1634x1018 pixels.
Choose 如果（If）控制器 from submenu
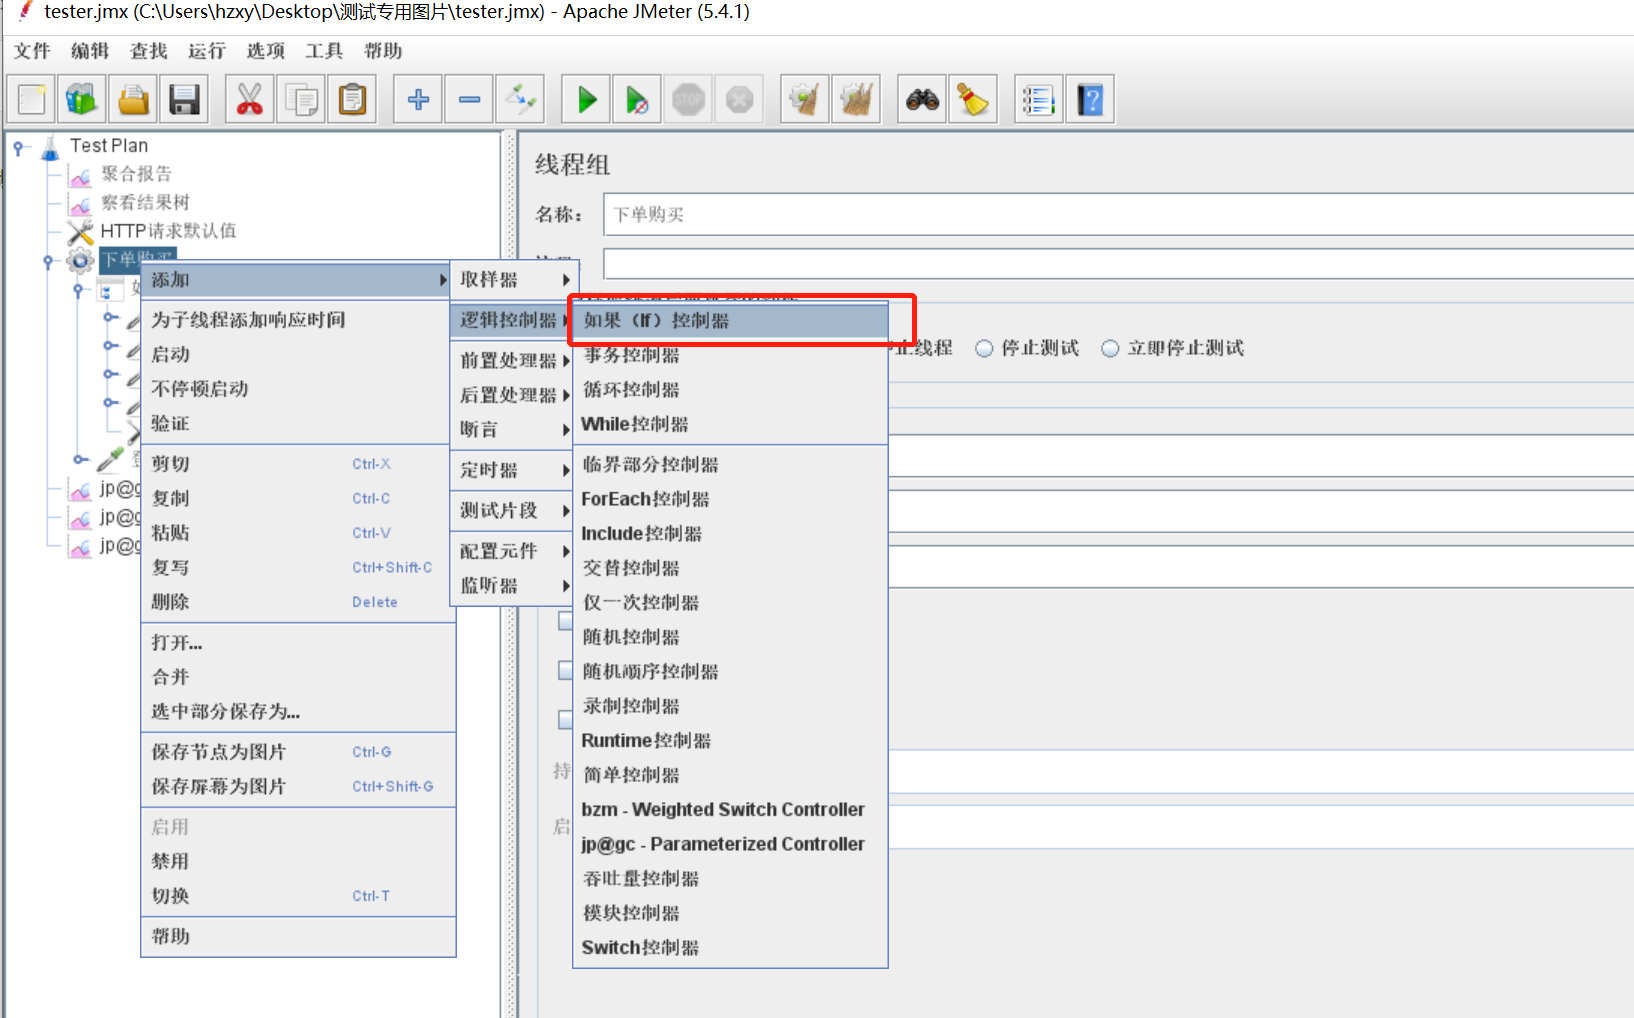[x=730, y=321]
